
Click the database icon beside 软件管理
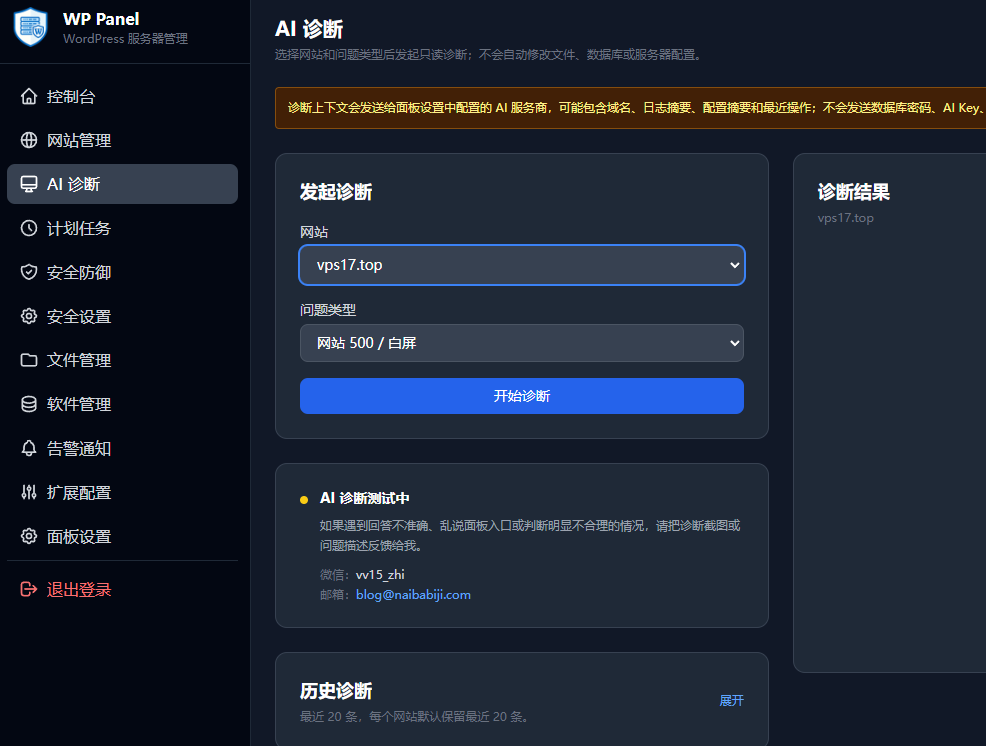(x=29, y=404)
